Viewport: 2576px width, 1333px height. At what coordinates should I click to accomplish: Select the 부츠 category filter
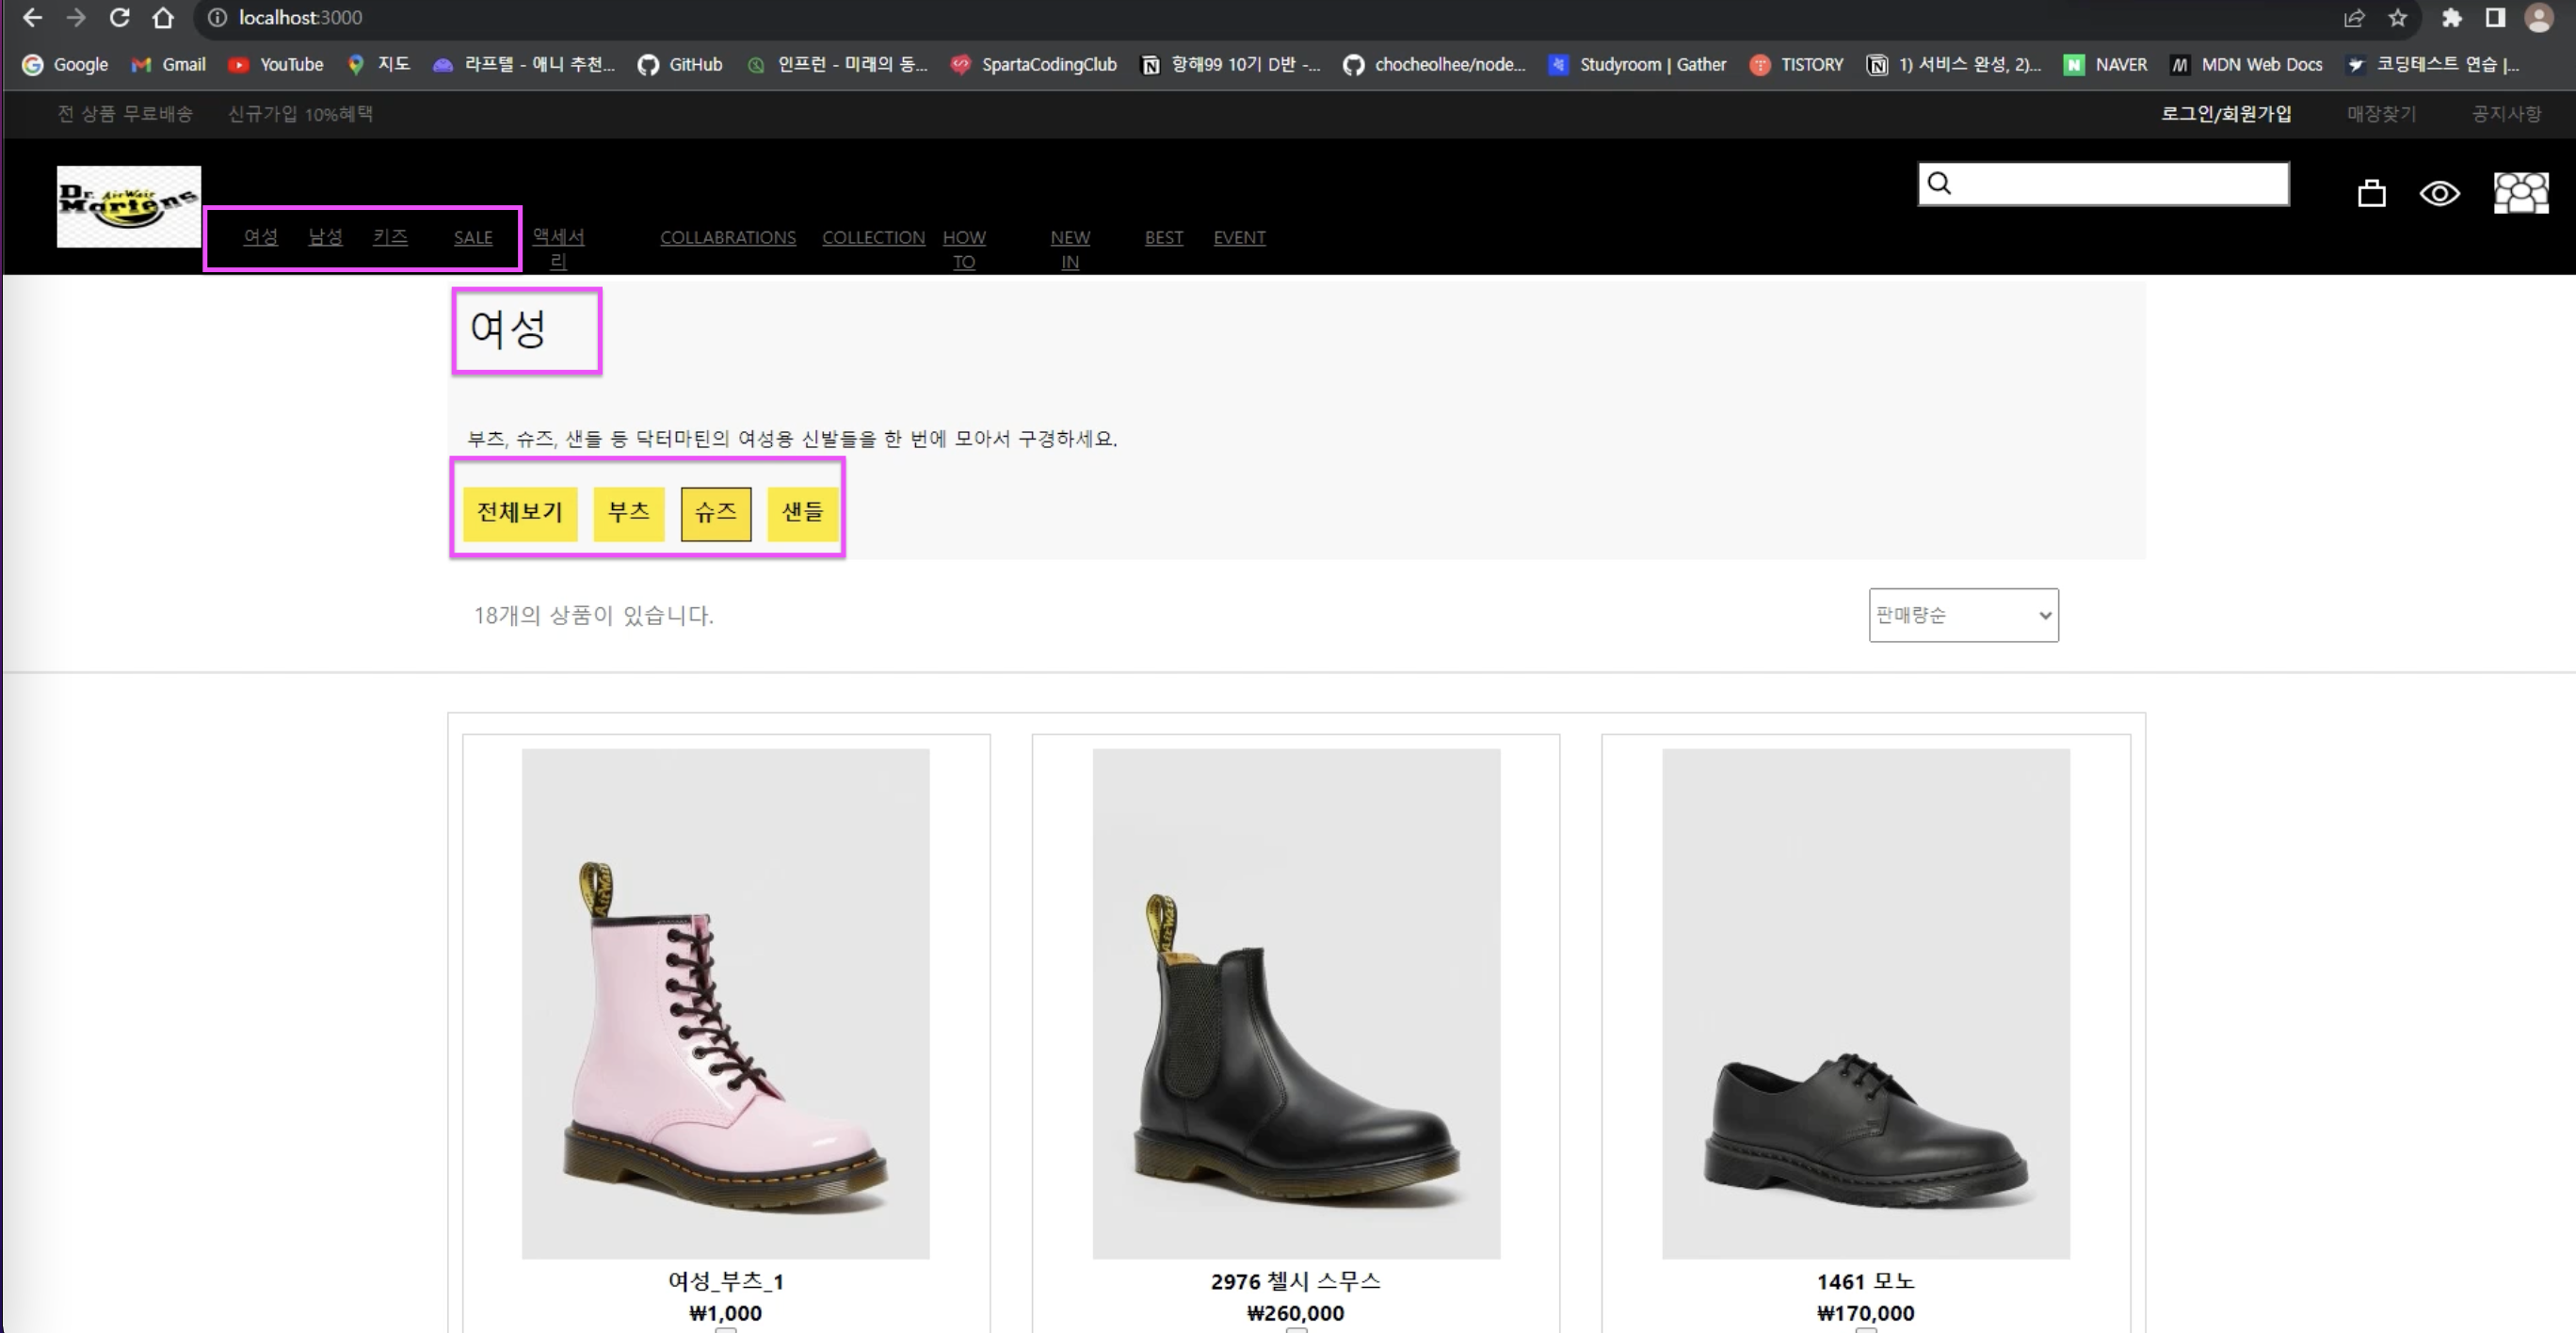click(x=629, y=513)
